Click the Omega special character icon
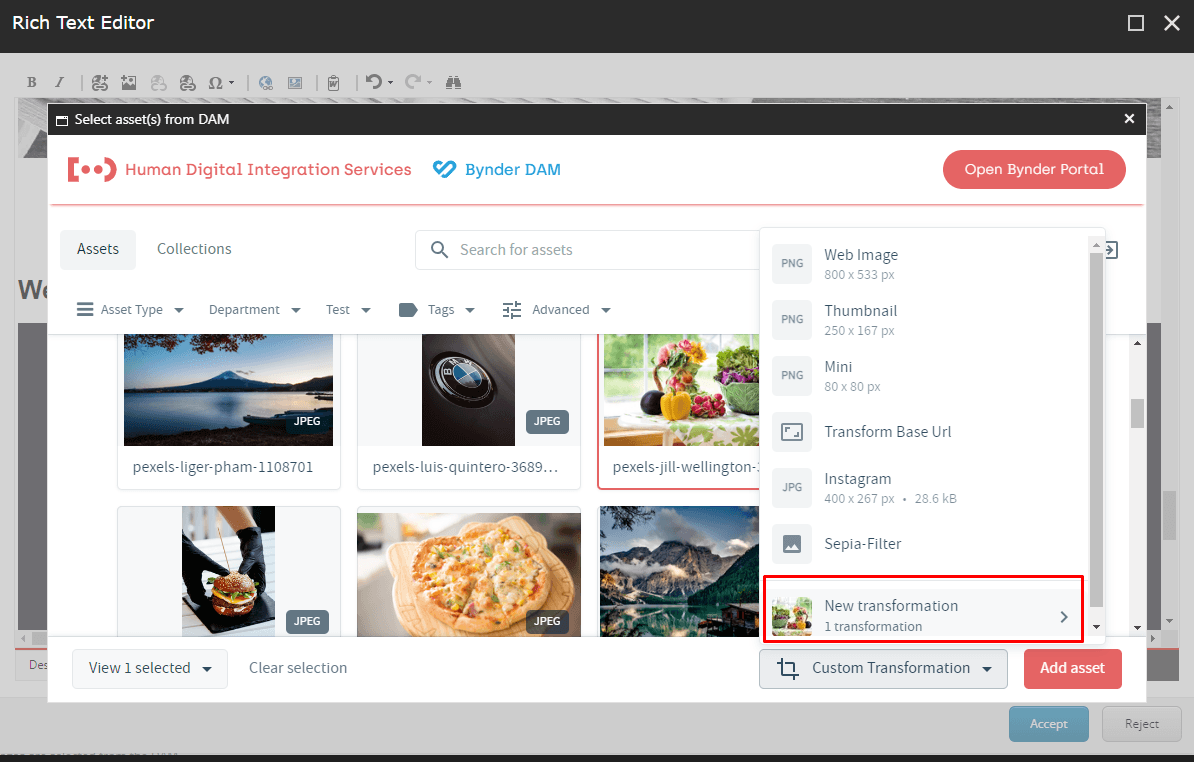Viewport: 1194px width, 762px height. point(215,83)
